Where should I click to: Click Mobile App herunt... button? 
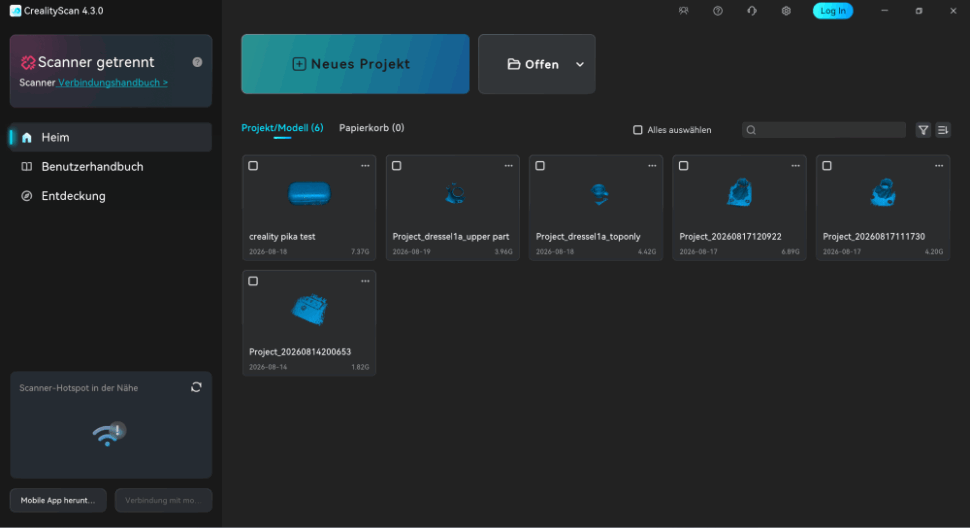(x=58, y=500)
